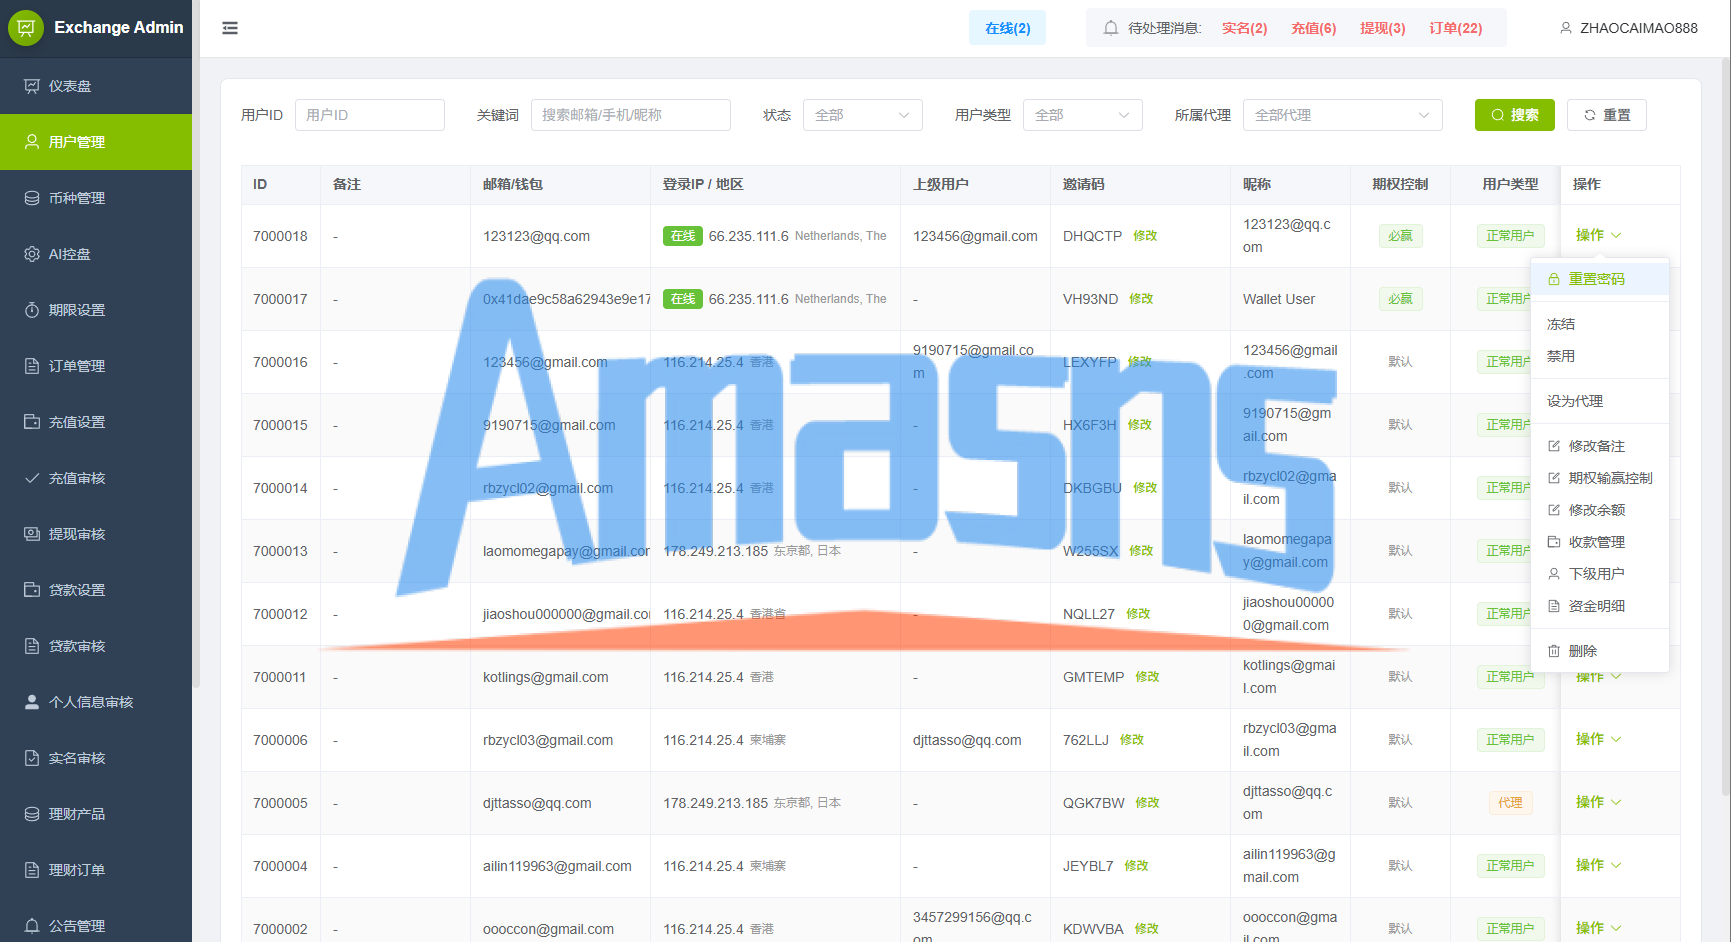Open 订单管理 in the sidebar
The height and width of the screenshot is (942, 1731).
(x=96, y=366)
